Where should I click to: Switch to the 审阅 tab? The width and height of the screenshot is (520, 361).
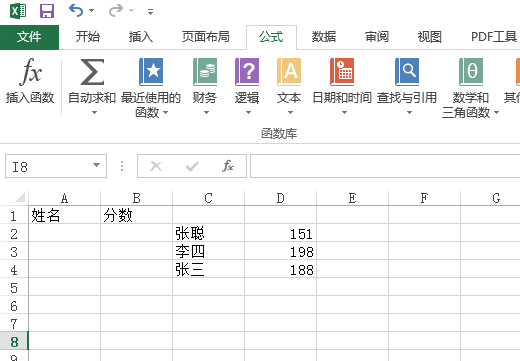pyautogui.click(x=377, y=37)
